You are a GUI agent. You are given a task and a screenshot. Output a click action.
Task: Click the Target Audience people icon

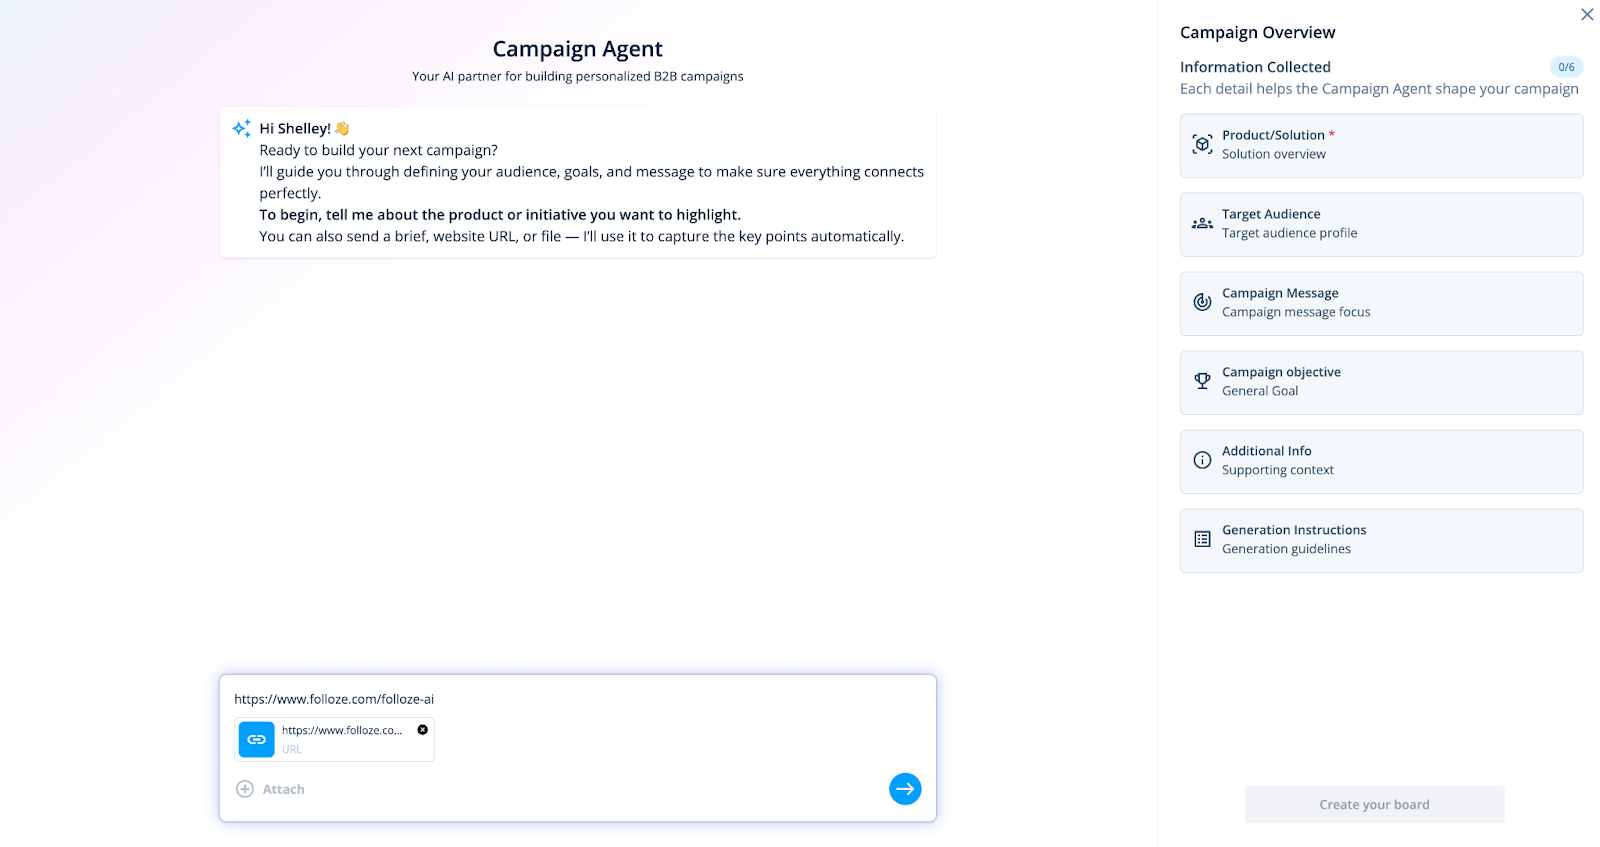[x=1202, y=224]
